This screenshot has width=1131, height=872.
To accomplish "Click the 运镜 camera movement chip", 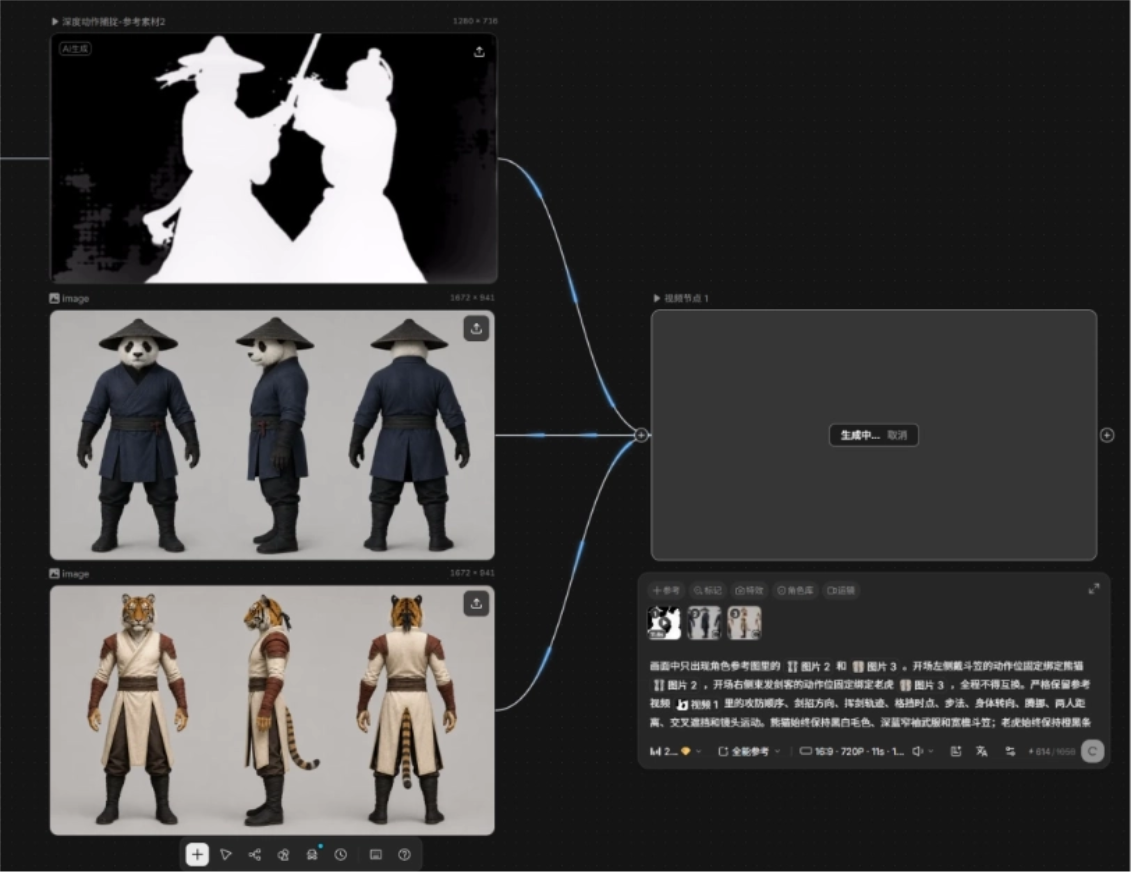I will [840, 591].
